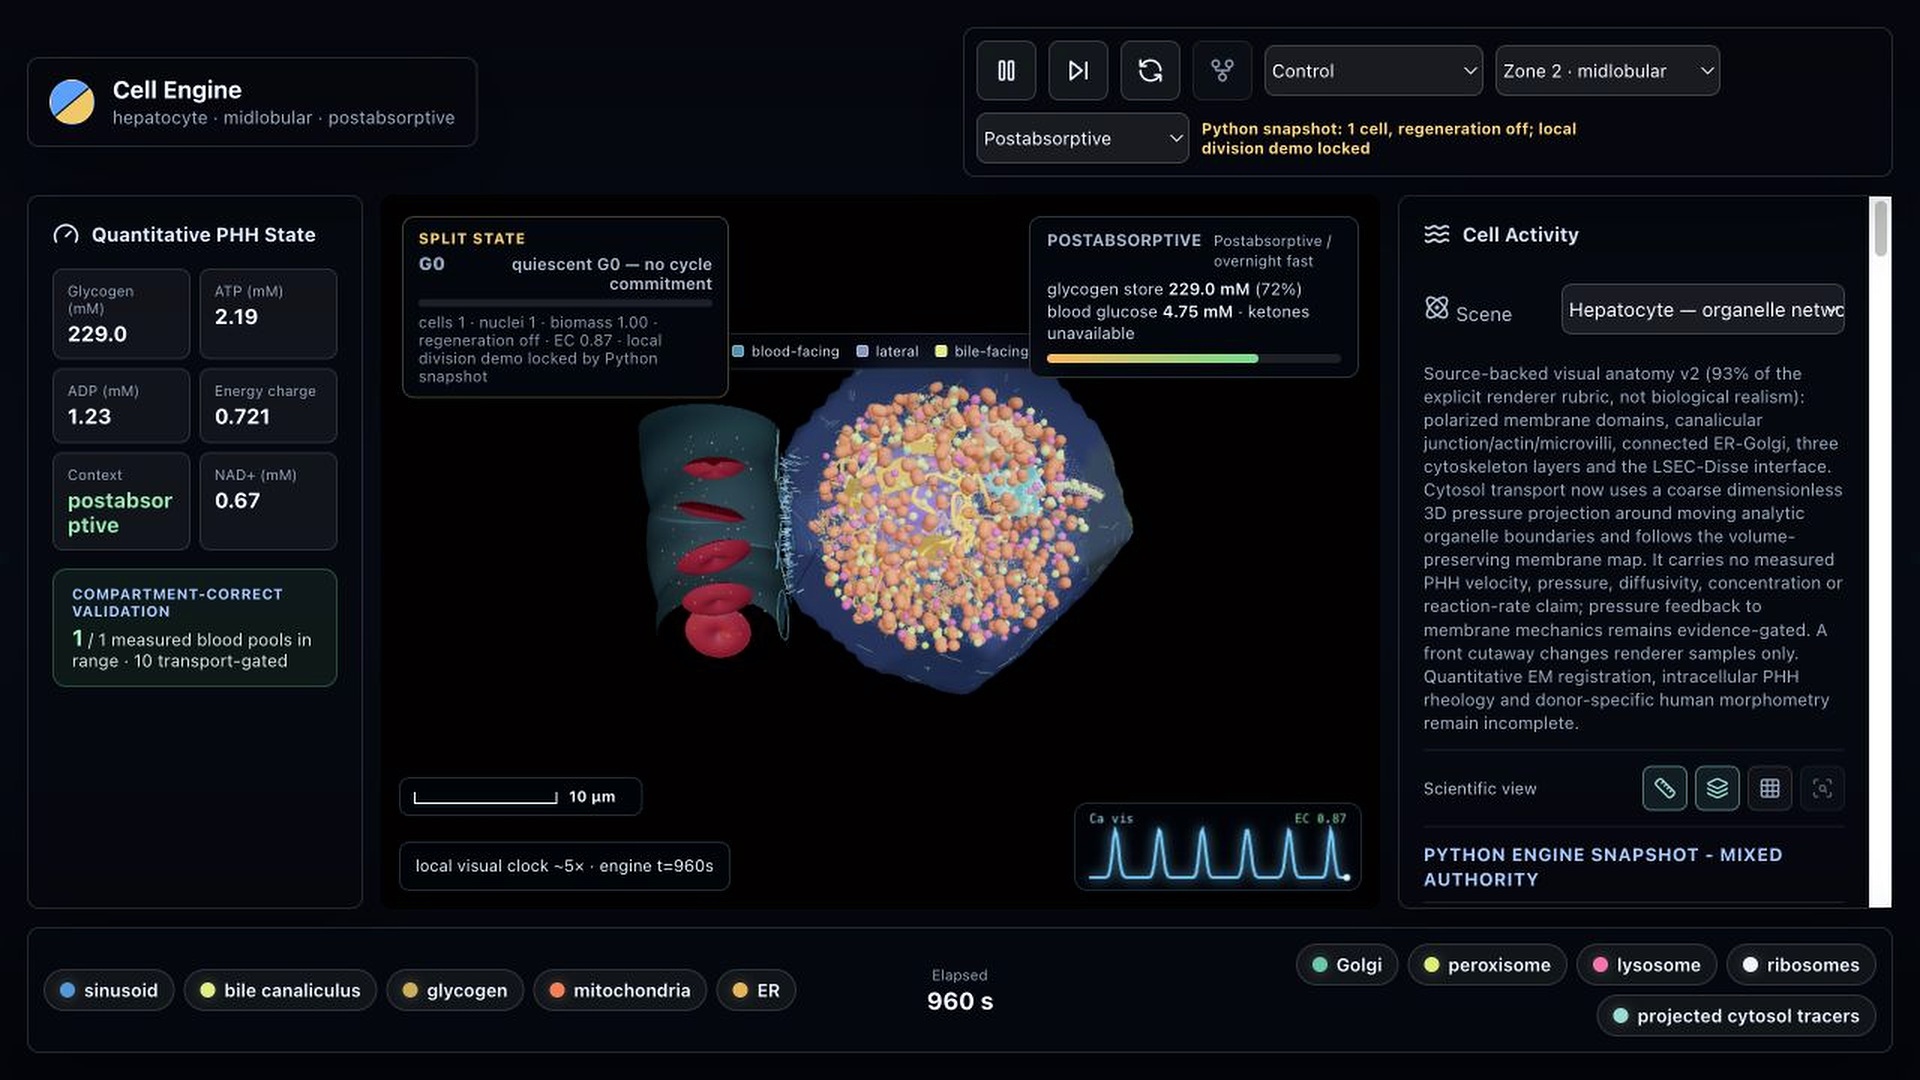
Task: Click the waves icon beside Cell Activity
Action: (1436, 234)
